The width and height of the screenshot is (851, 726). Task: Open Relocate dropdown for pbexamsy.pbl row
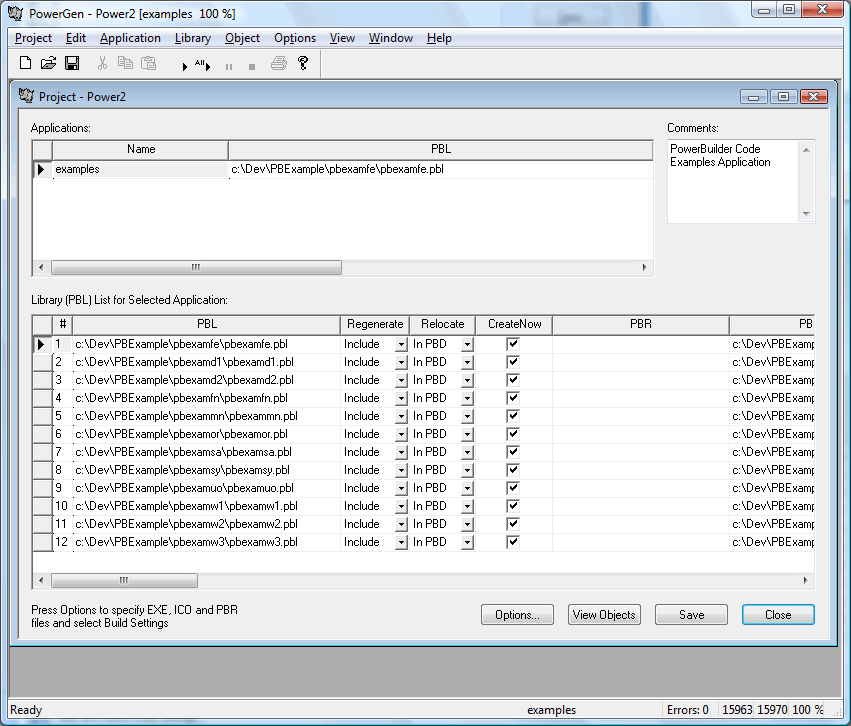tap(467, 470)
